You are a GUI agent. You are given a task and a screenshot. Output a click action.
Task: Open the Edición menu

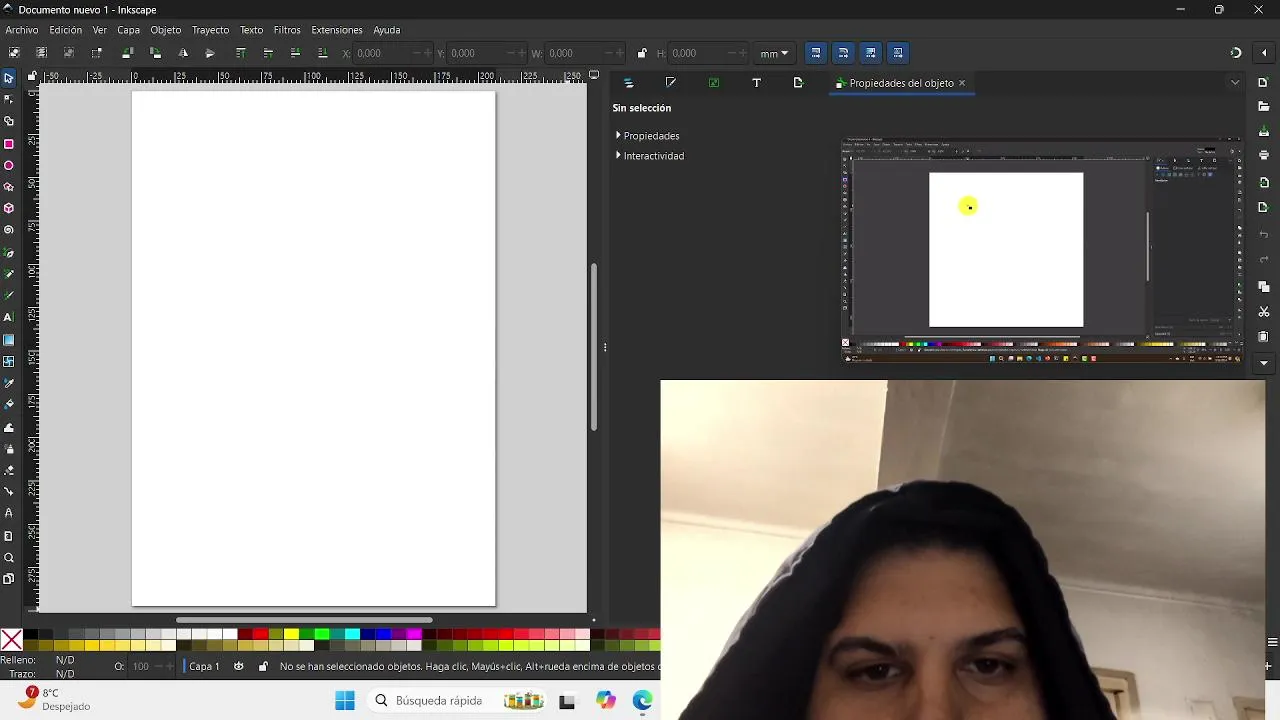pos(66,30)
